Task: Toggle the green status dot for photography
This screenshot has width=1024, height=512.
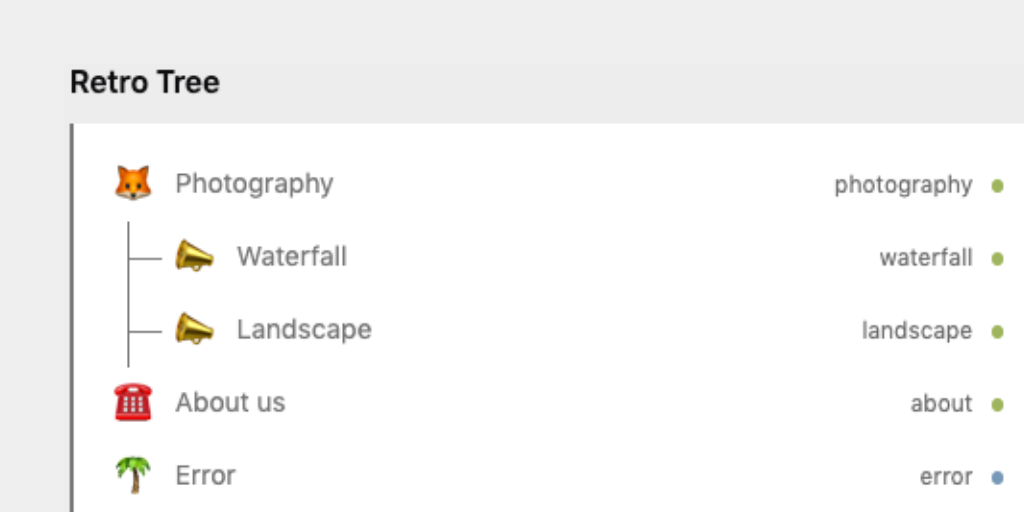Action: (997, 186)
